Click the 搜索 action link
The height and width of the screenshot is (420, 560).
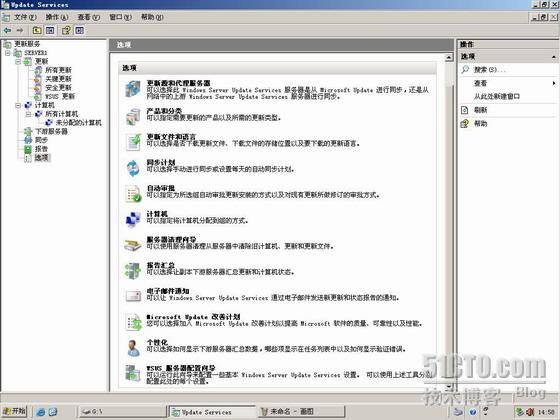(x=489, y=70)
